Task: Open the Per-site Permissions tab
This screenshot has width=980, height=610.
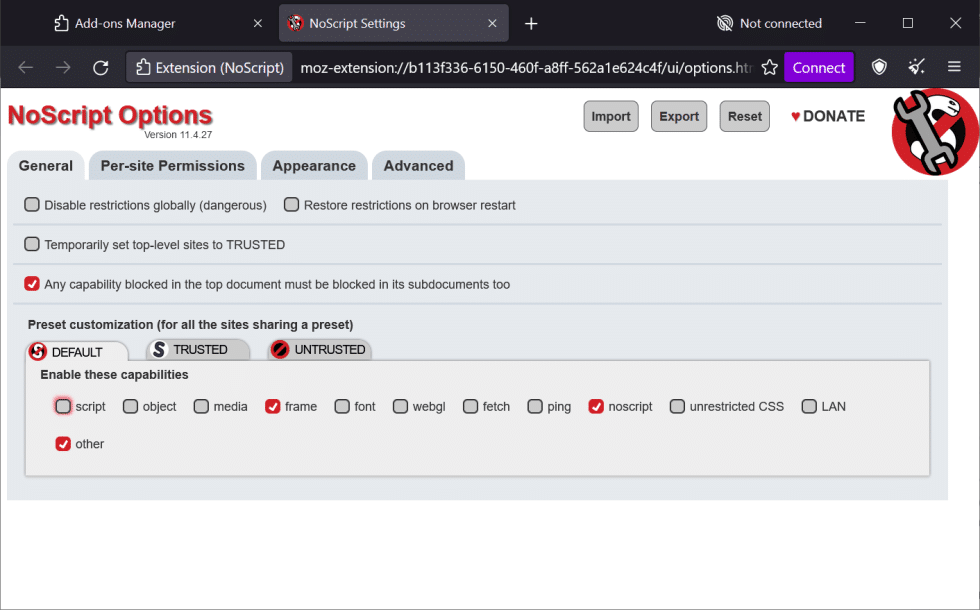Action: pos(172,166)
